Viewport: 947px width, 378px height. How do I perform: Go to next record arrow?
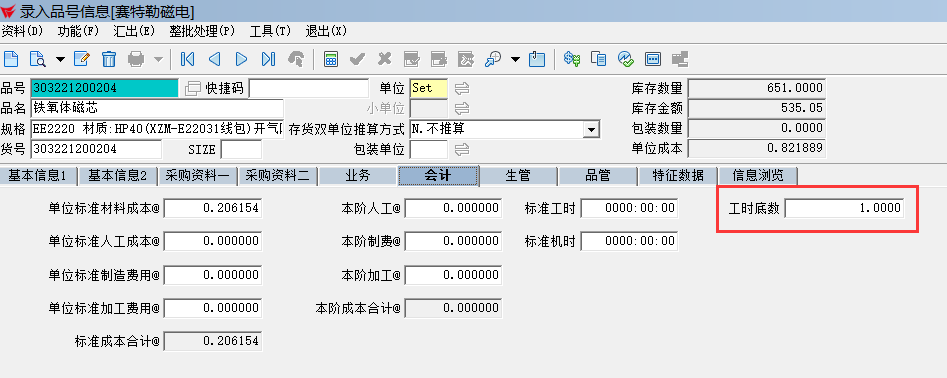point(242,59)
